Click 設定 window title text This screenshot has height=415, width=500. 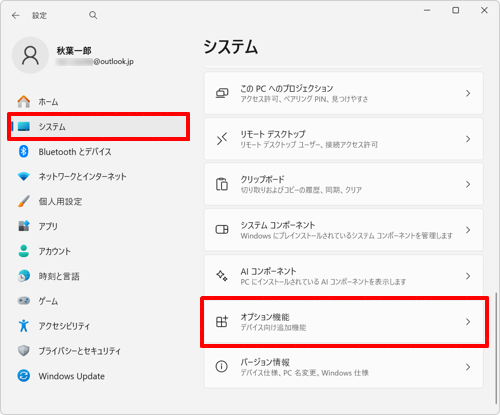tap(39, 15)
